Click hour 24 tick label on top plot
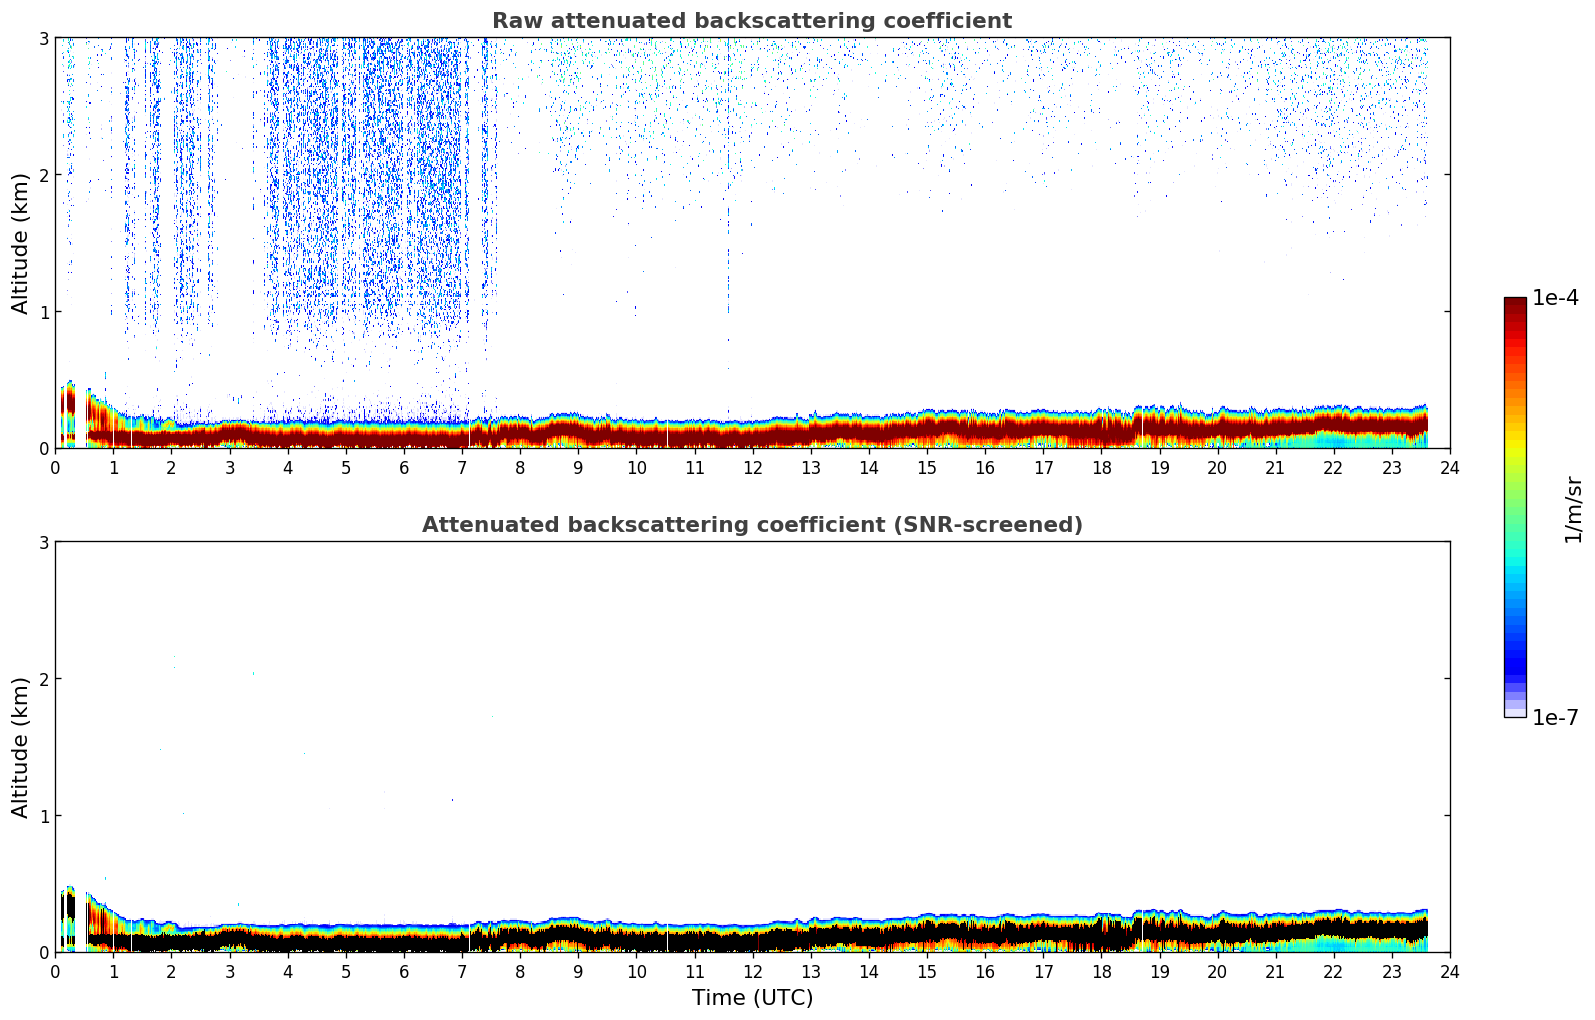The height and width of the screenshot is (1020, 1595). tap(1449, 467)
